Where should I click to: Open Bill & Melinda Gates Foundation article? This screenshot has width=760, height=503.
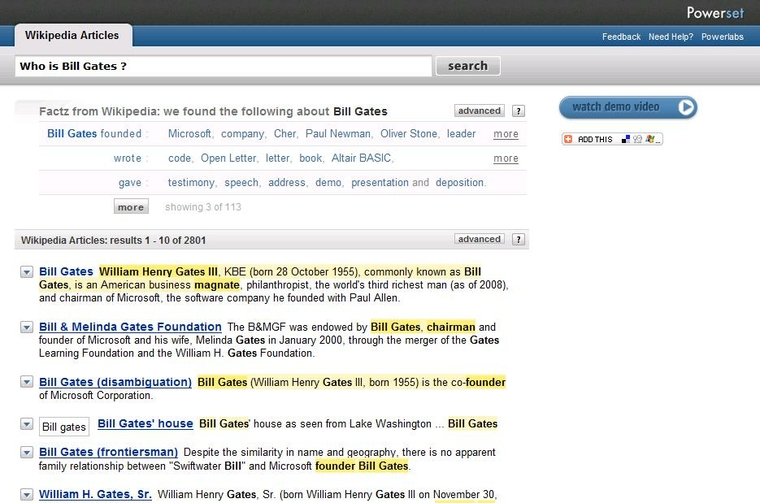(x=130, y=327)
